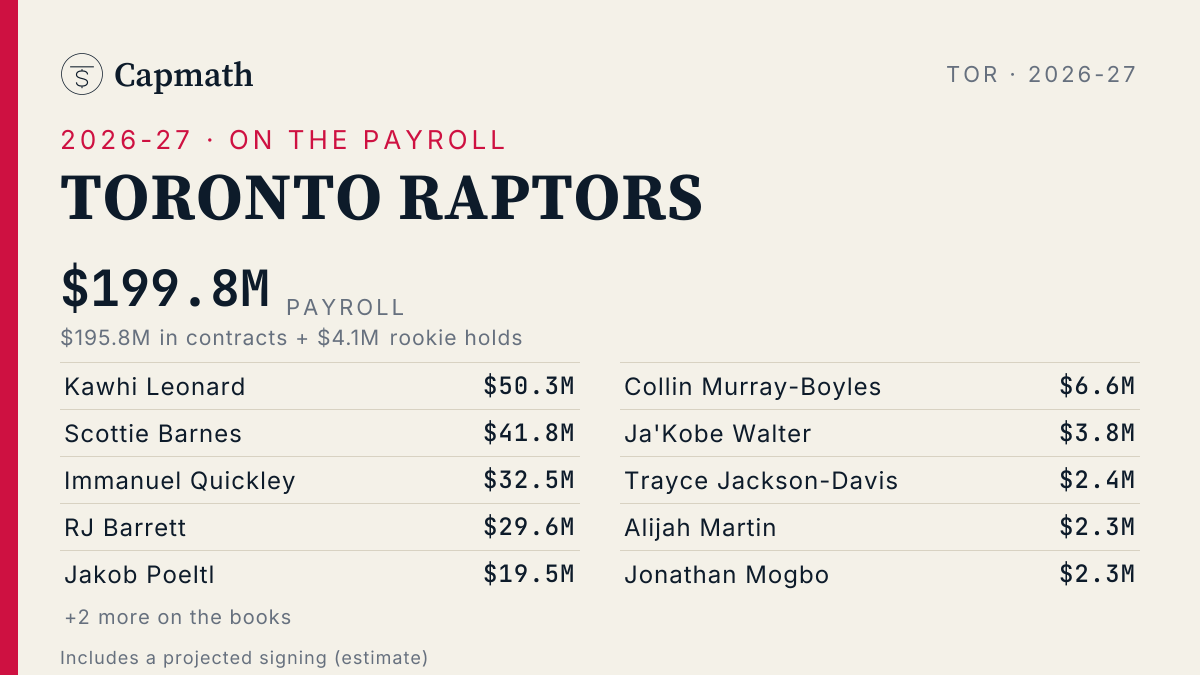This screenshot has width=1200, height=675.
Task: Click Immanuel Quickley's player name
Action: [x=180, y=480]
